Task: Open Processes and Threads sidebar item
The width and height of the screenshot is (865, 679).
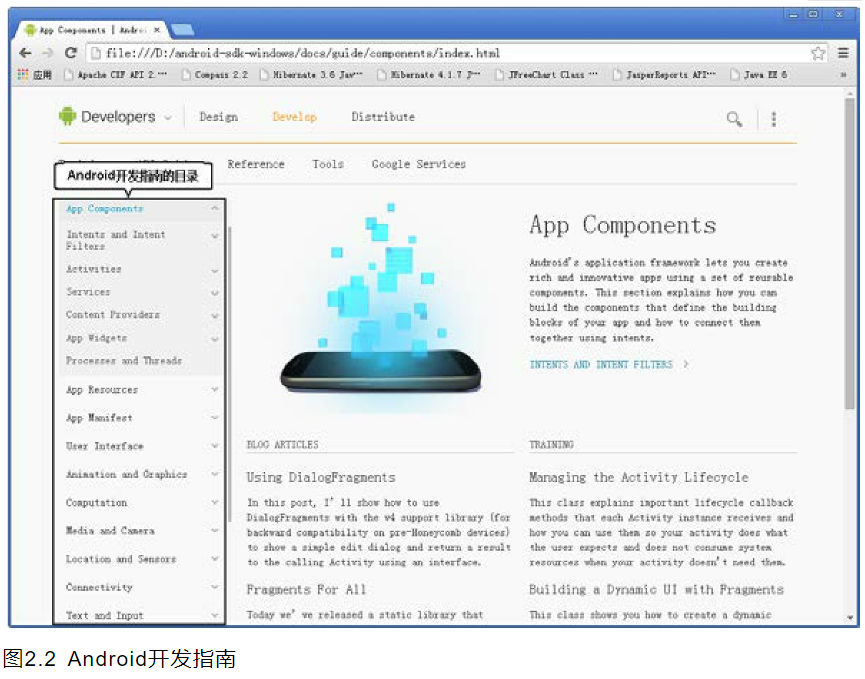Action: [124, 361]
